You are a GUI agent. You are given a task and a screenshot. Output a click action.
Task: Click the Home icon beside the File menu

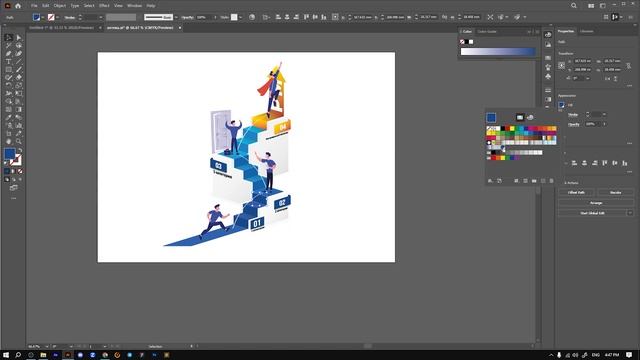tap(18, 6)
